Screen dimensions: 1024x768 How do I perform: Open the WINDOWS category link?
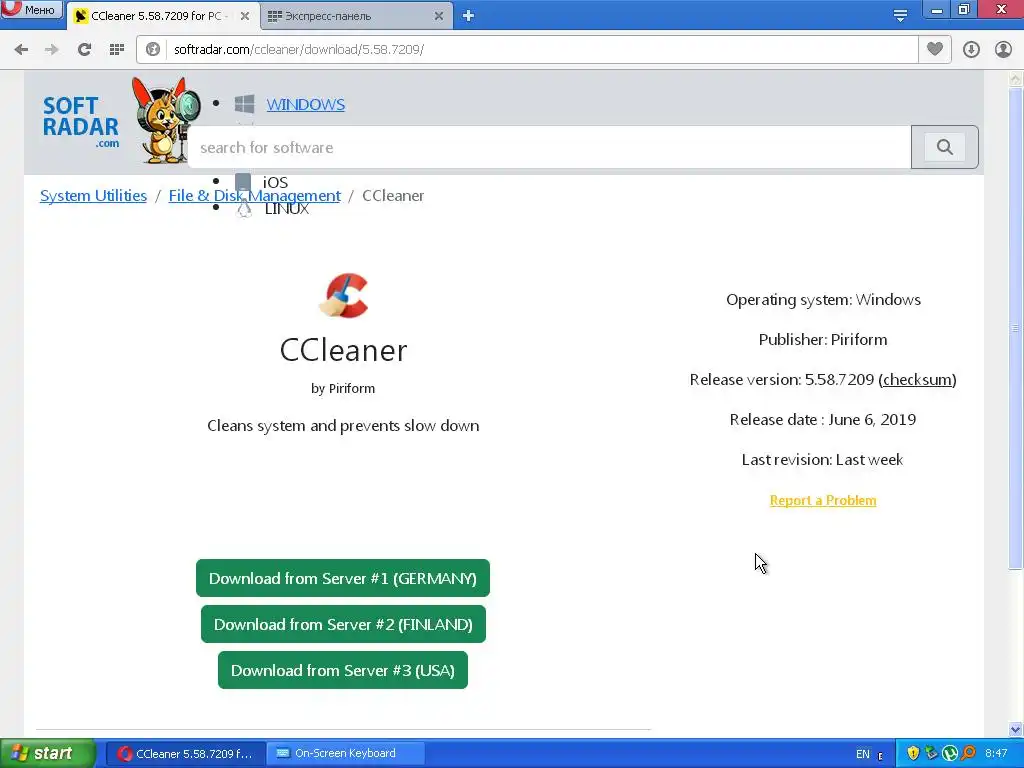[x=306, y=104]
